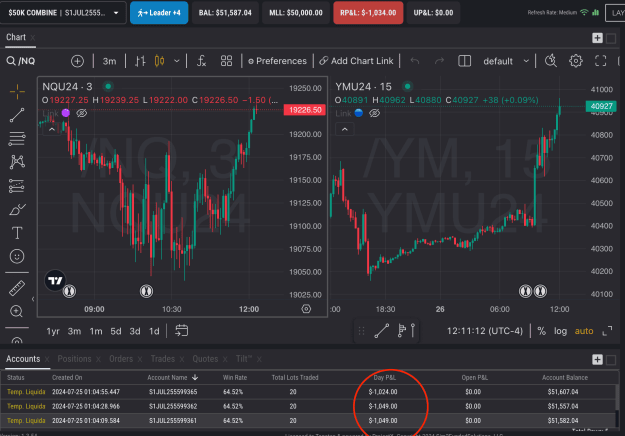Set range to 1yr
The image size is (625, 436).
coord(53,331)
